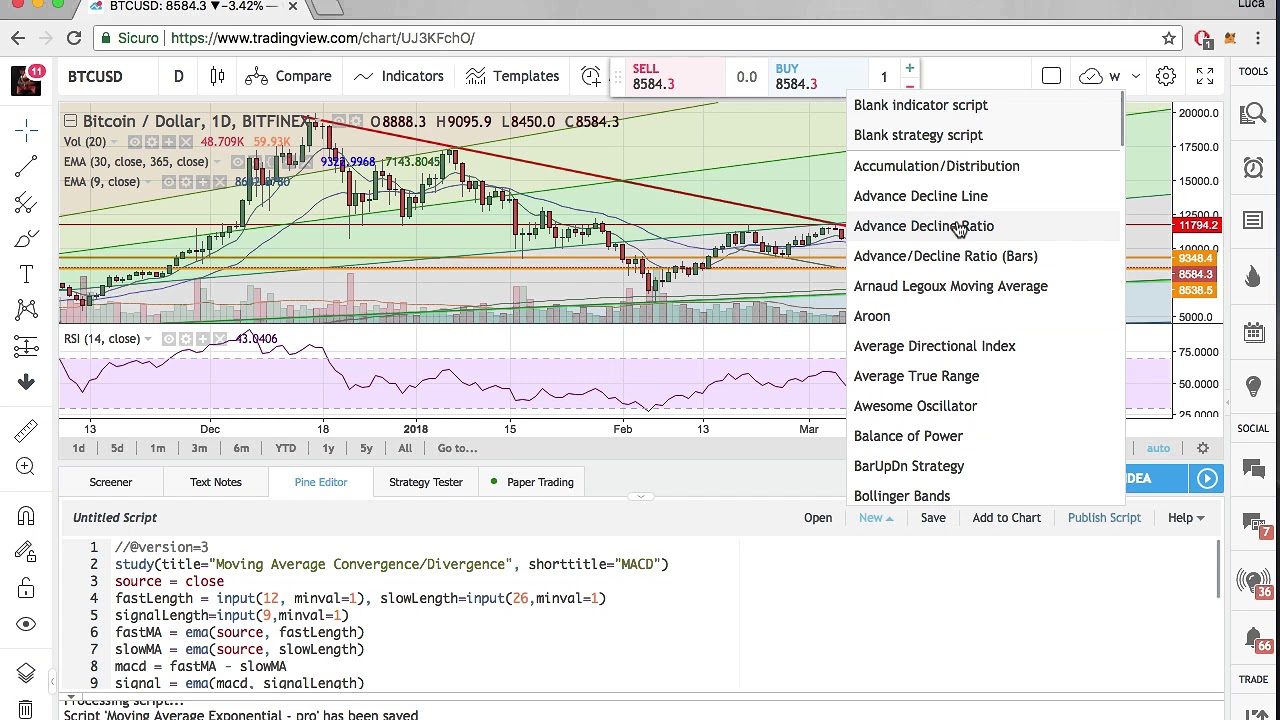Screen dimensions: 1280x720
Task: Open the economic calendar icon
Action: click(1253, 331)
